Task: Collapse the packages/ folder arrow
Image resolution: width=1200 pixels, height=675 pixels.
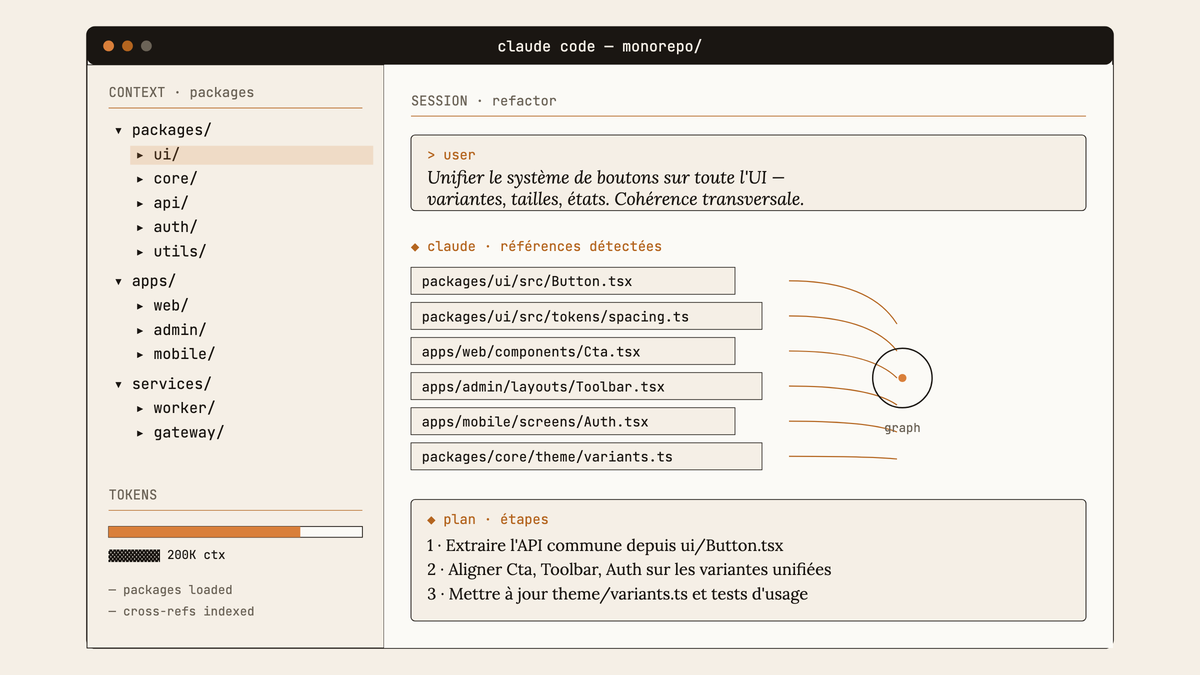Action: tap(118, 130)
